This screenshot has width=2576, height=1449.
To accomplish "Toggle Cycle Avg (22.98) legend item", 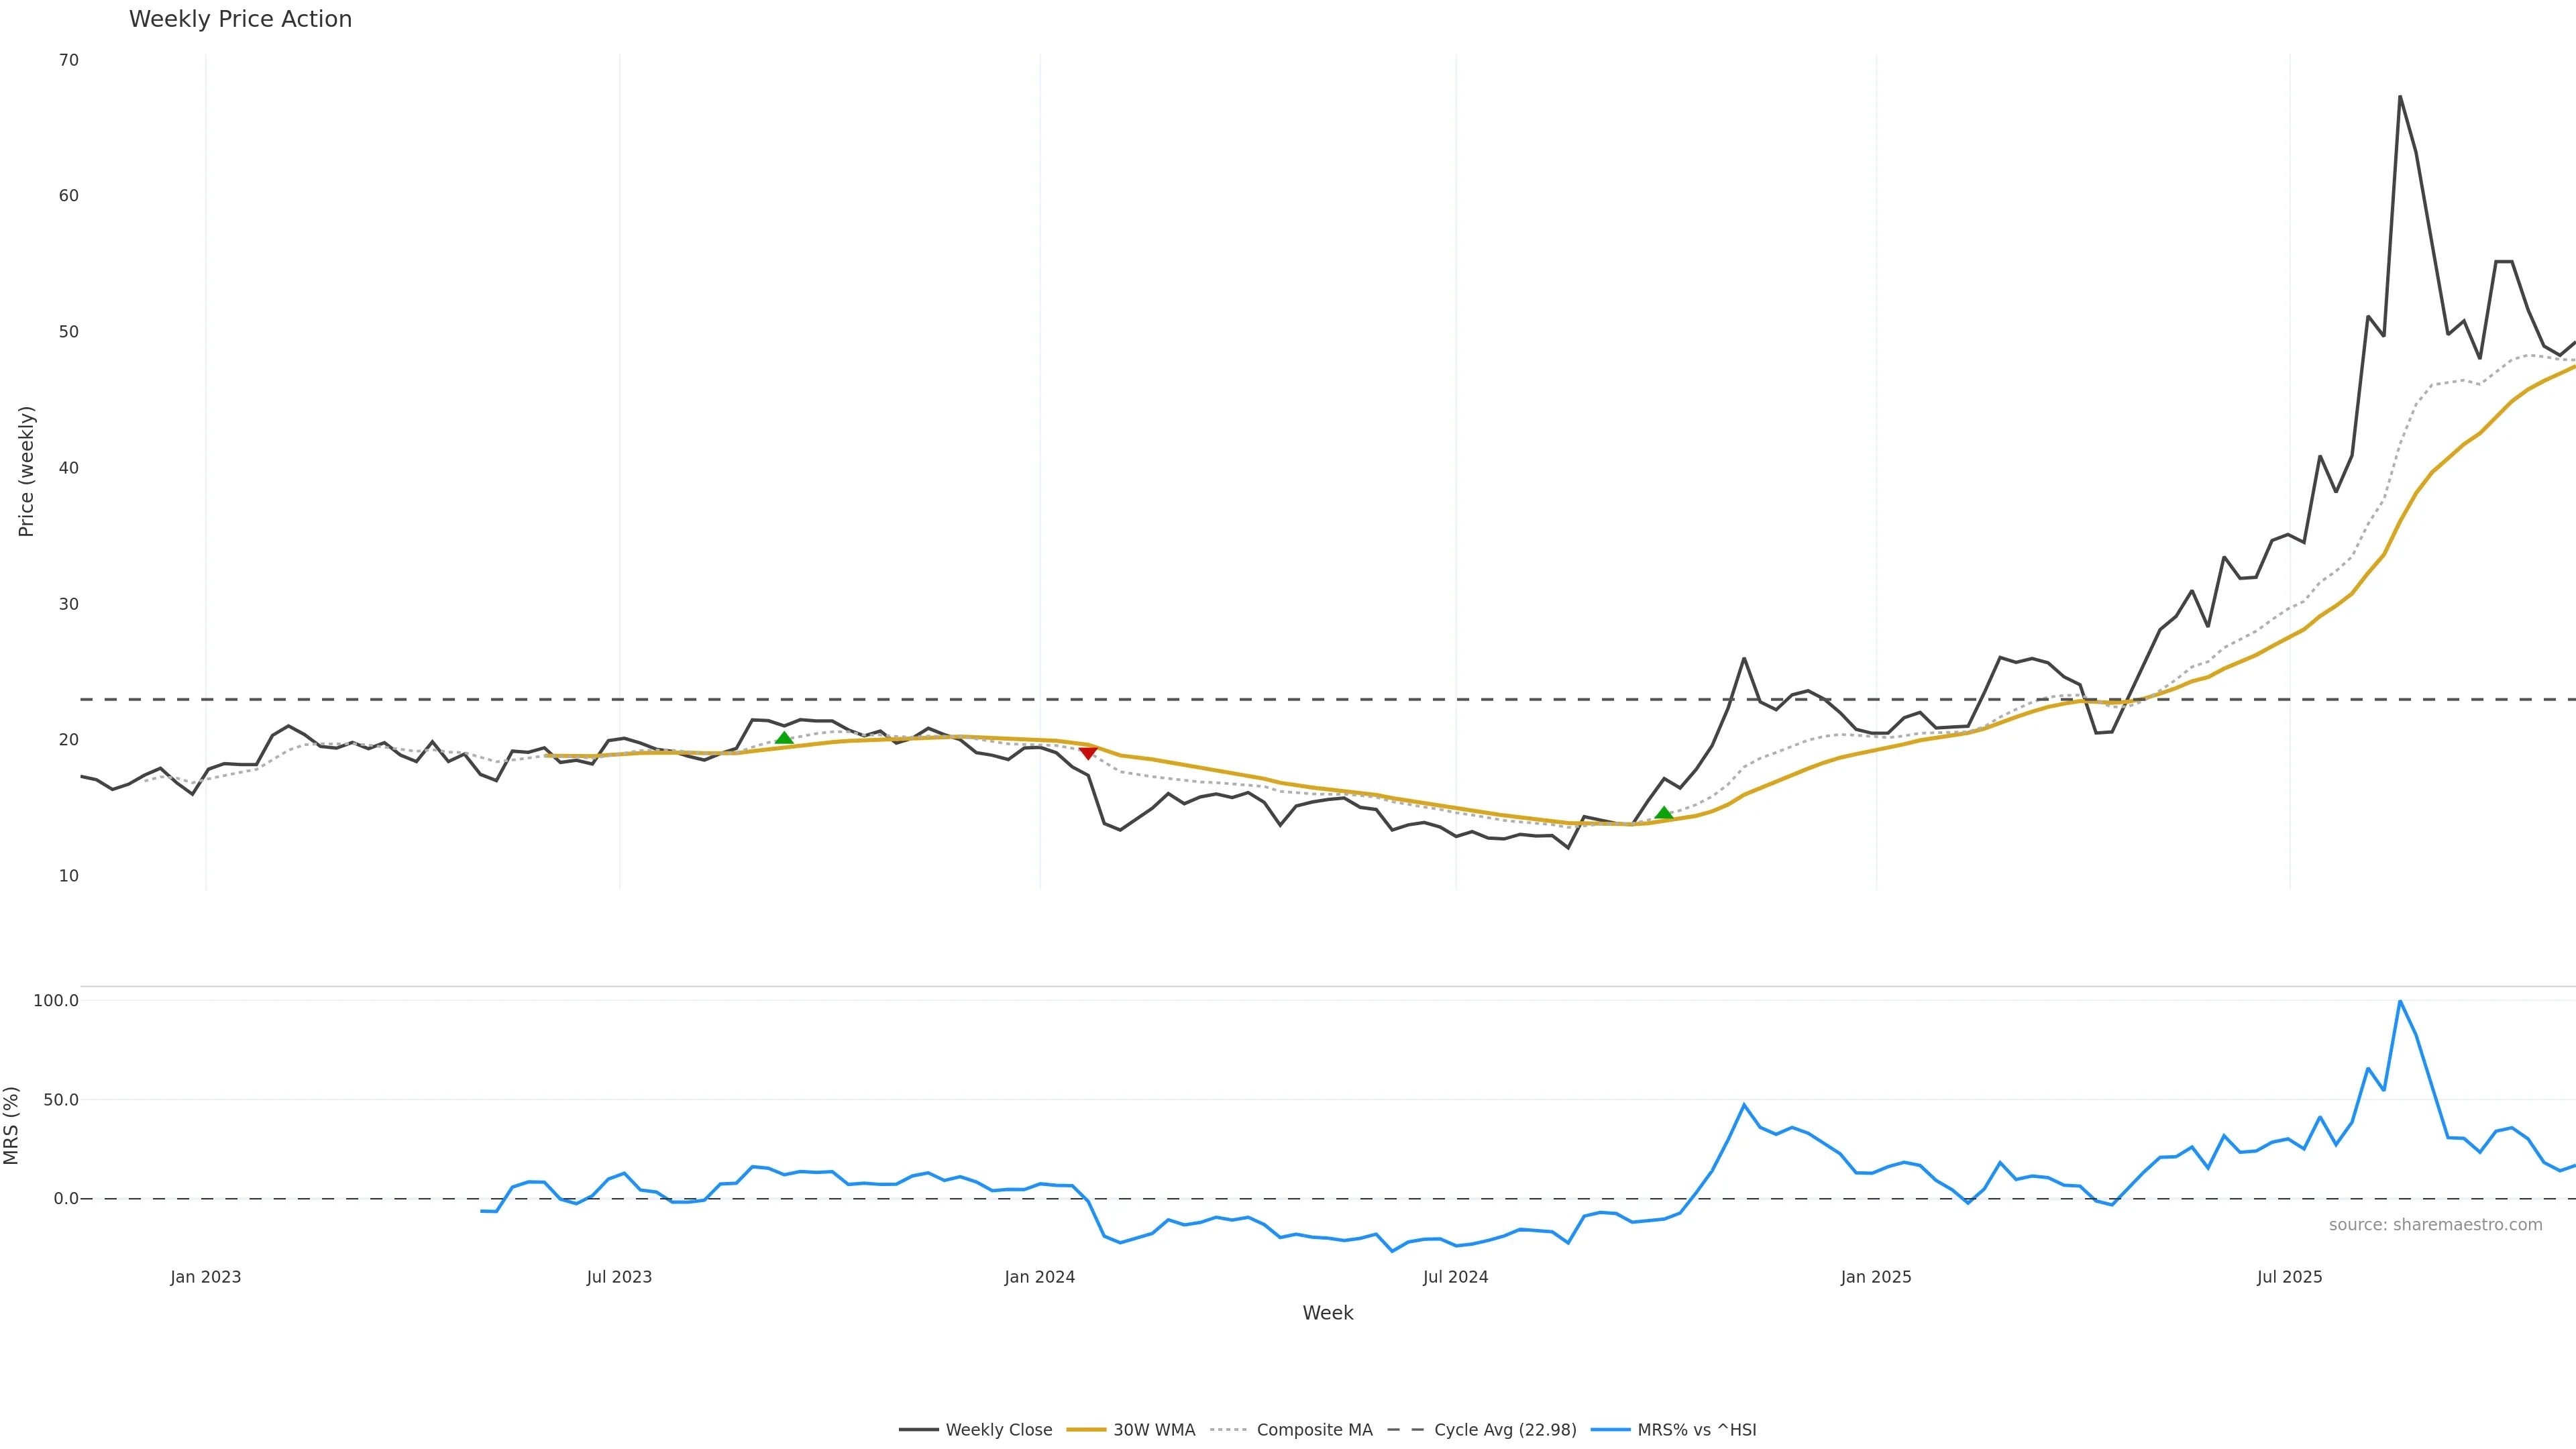I will (x=1504, y=1430).
